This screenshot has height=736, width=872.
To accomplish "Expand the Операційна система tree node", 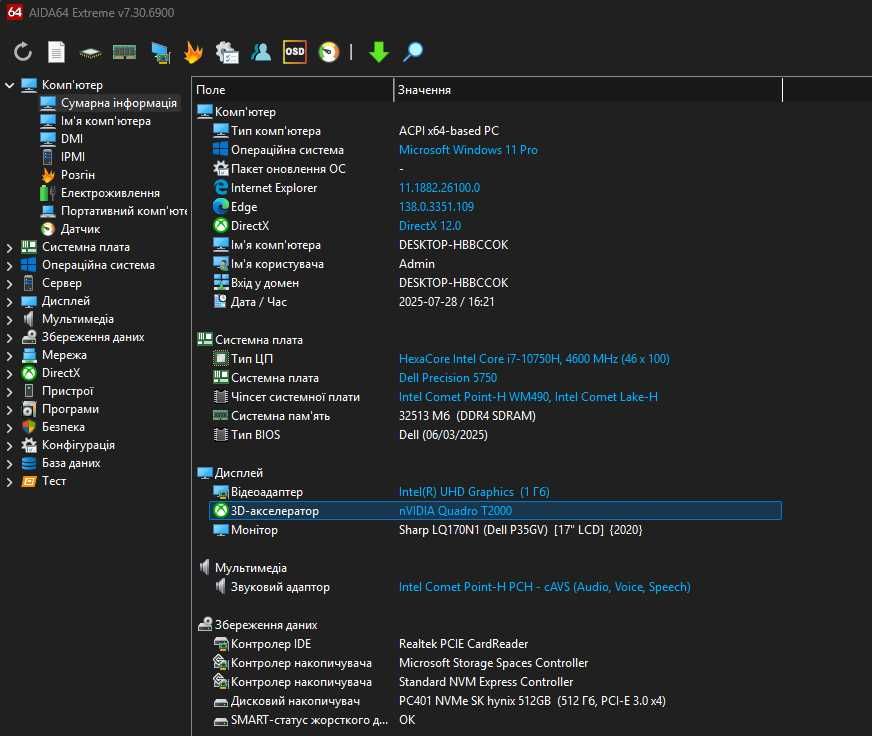I will tap(9, 265).
